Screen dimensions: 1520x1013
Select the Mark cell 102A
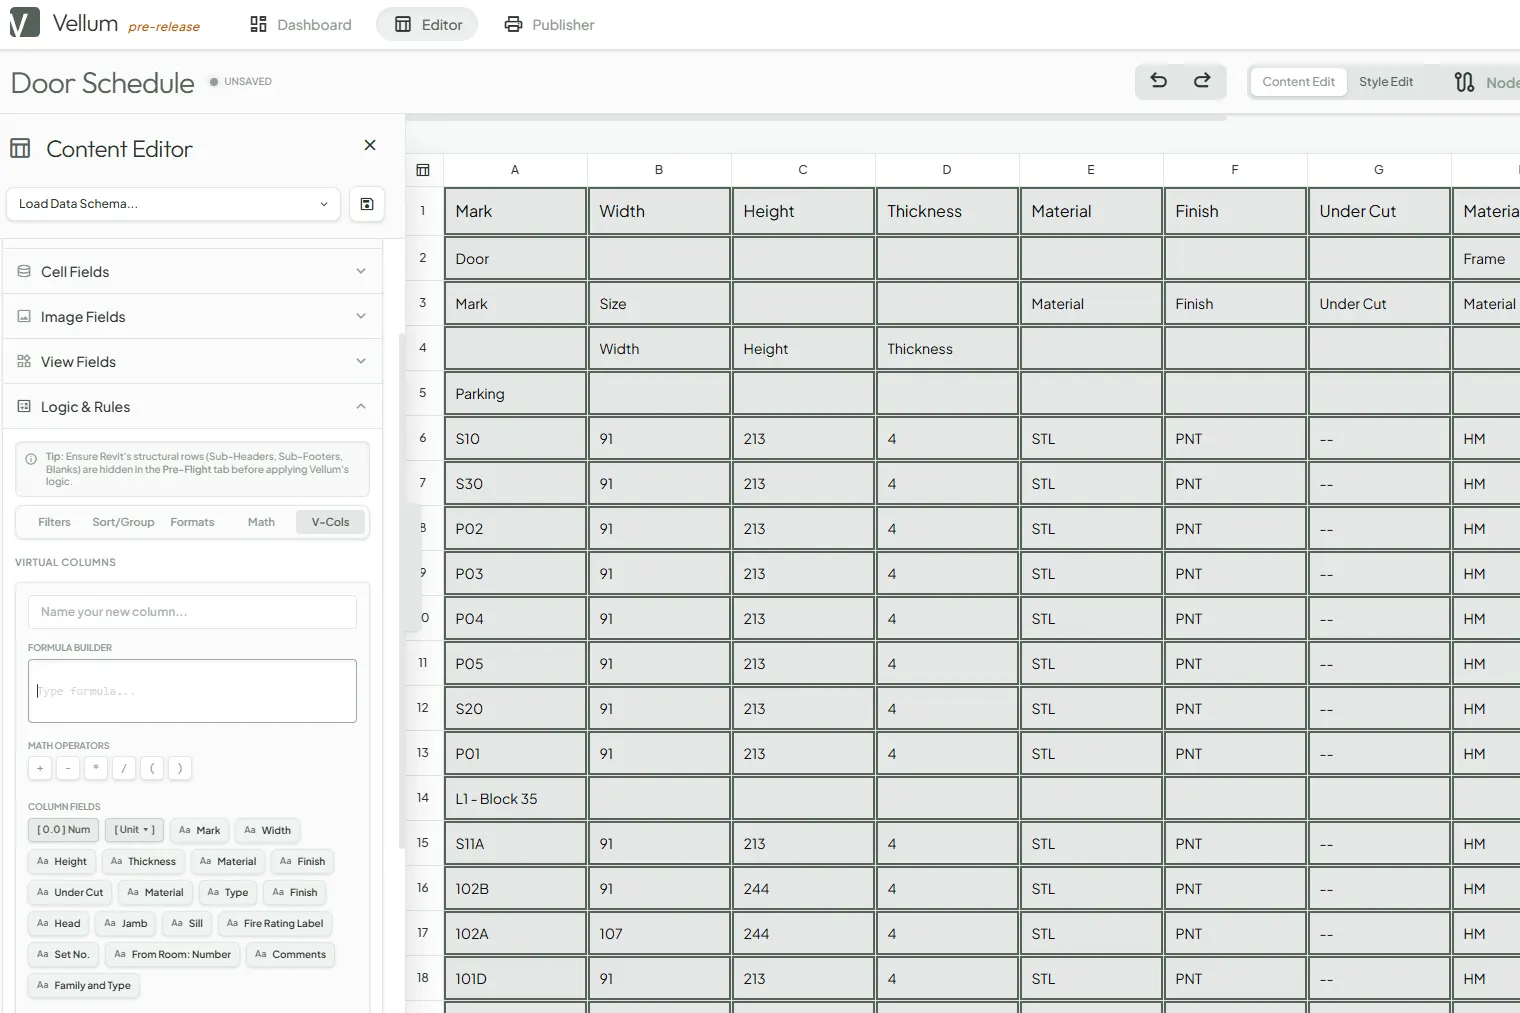pos(515,934)
